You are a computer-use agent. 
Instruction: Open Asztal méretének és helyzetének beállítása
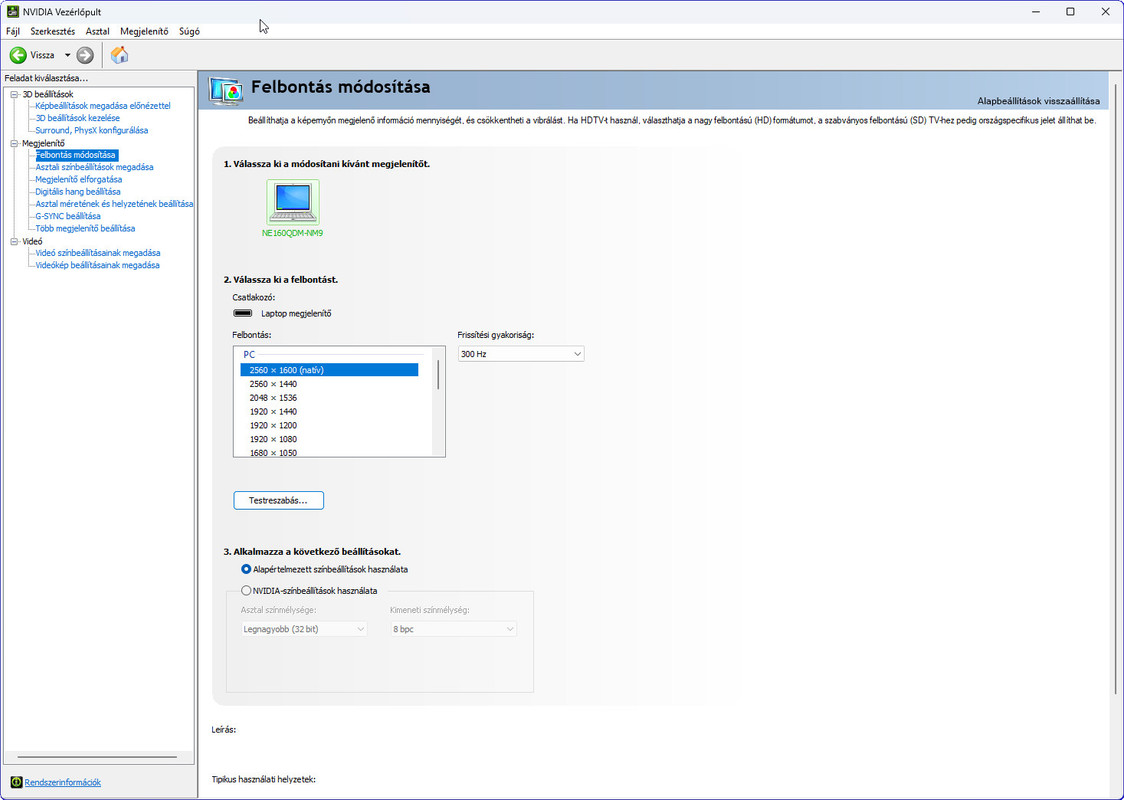point(114,204)
